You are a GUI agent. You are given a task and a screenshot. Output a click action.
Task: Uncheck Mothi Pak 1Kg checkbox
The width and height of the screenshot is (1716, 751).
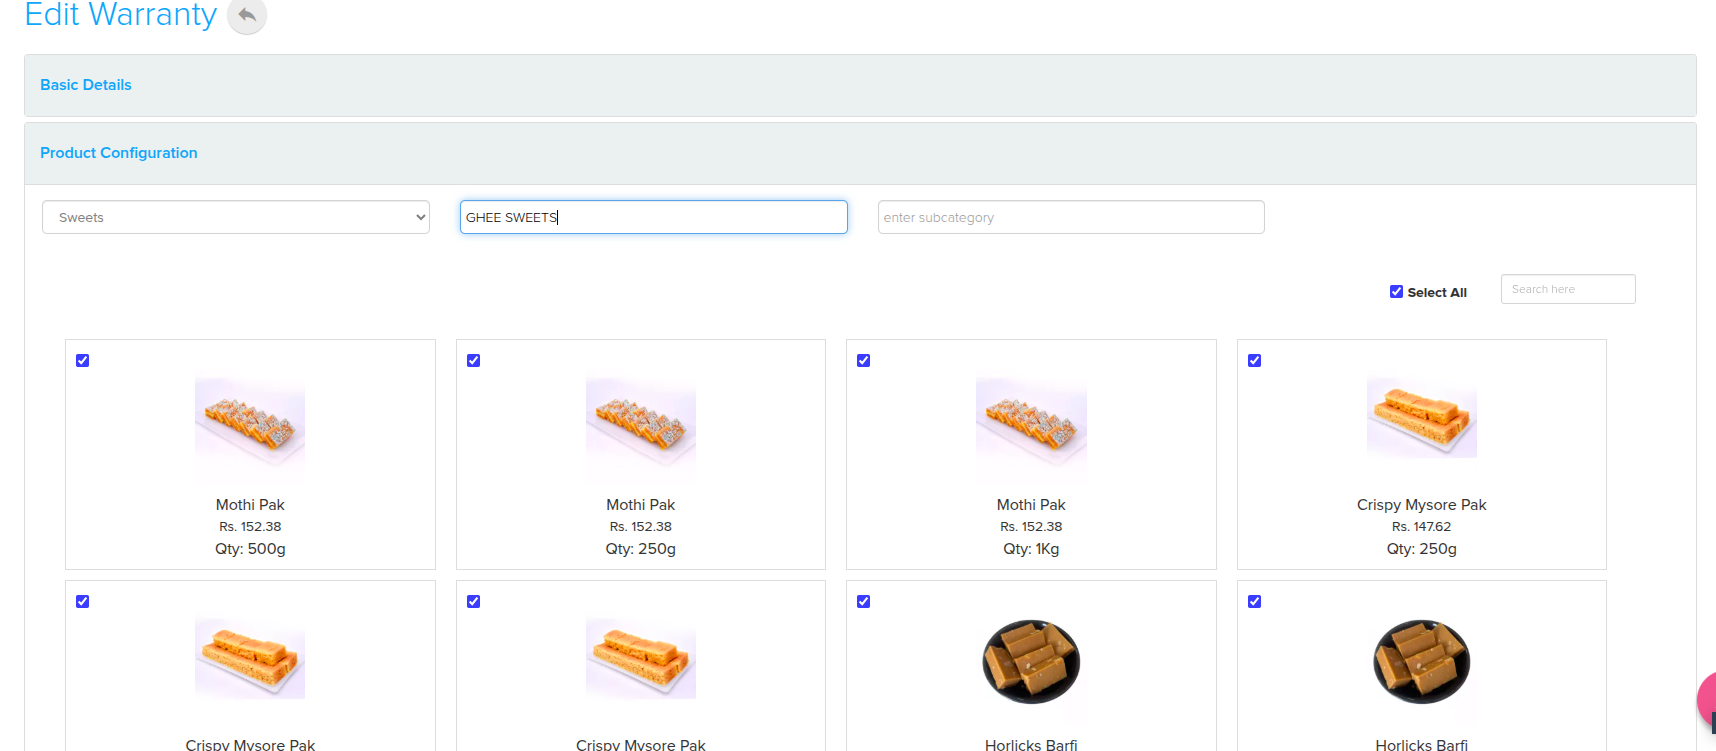click(864, 360)
